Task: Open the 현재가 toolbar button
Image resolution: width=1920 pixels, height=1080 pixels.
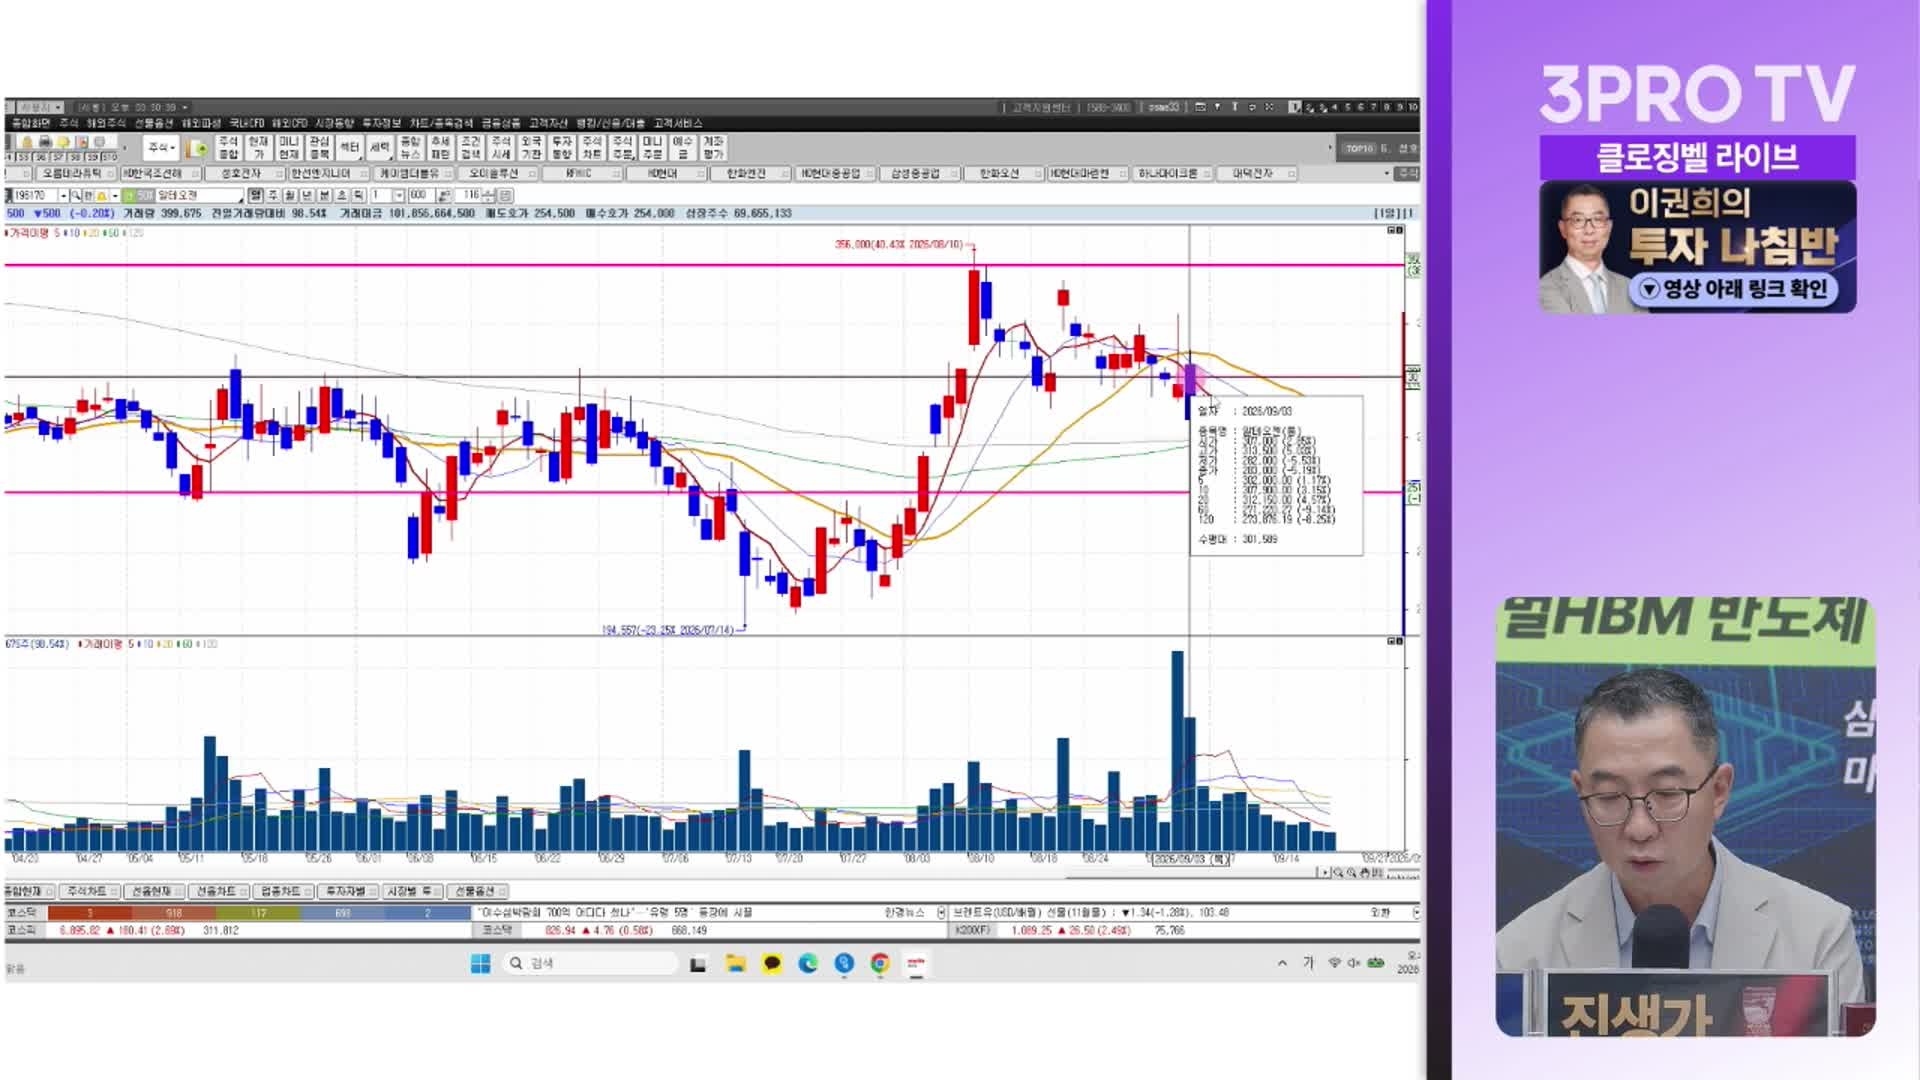Action: (258, 148)
